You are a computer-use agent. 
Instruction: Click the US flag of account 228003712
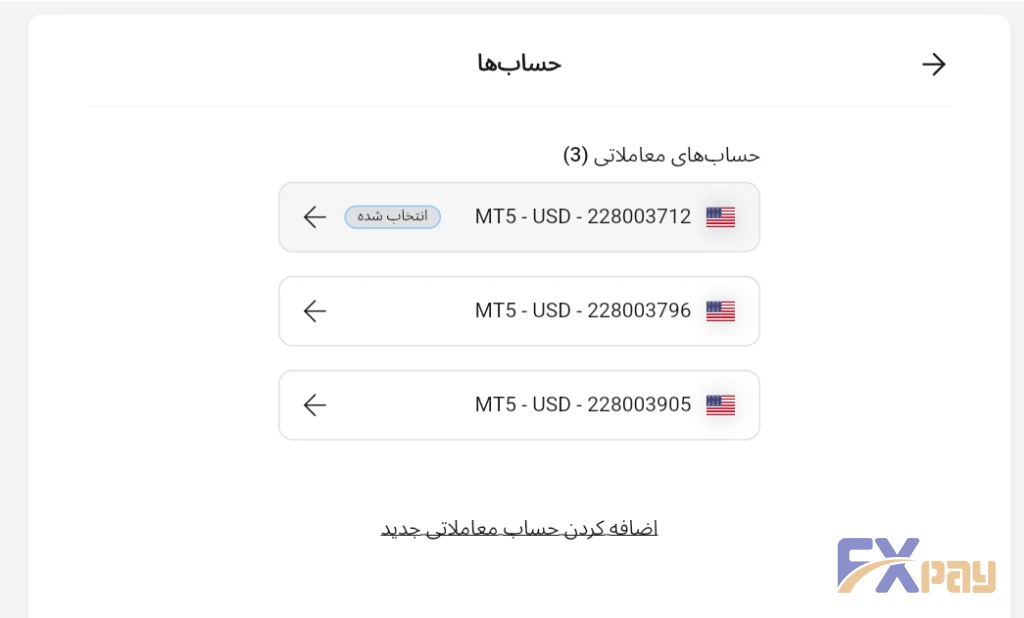(x=720, y=217)
